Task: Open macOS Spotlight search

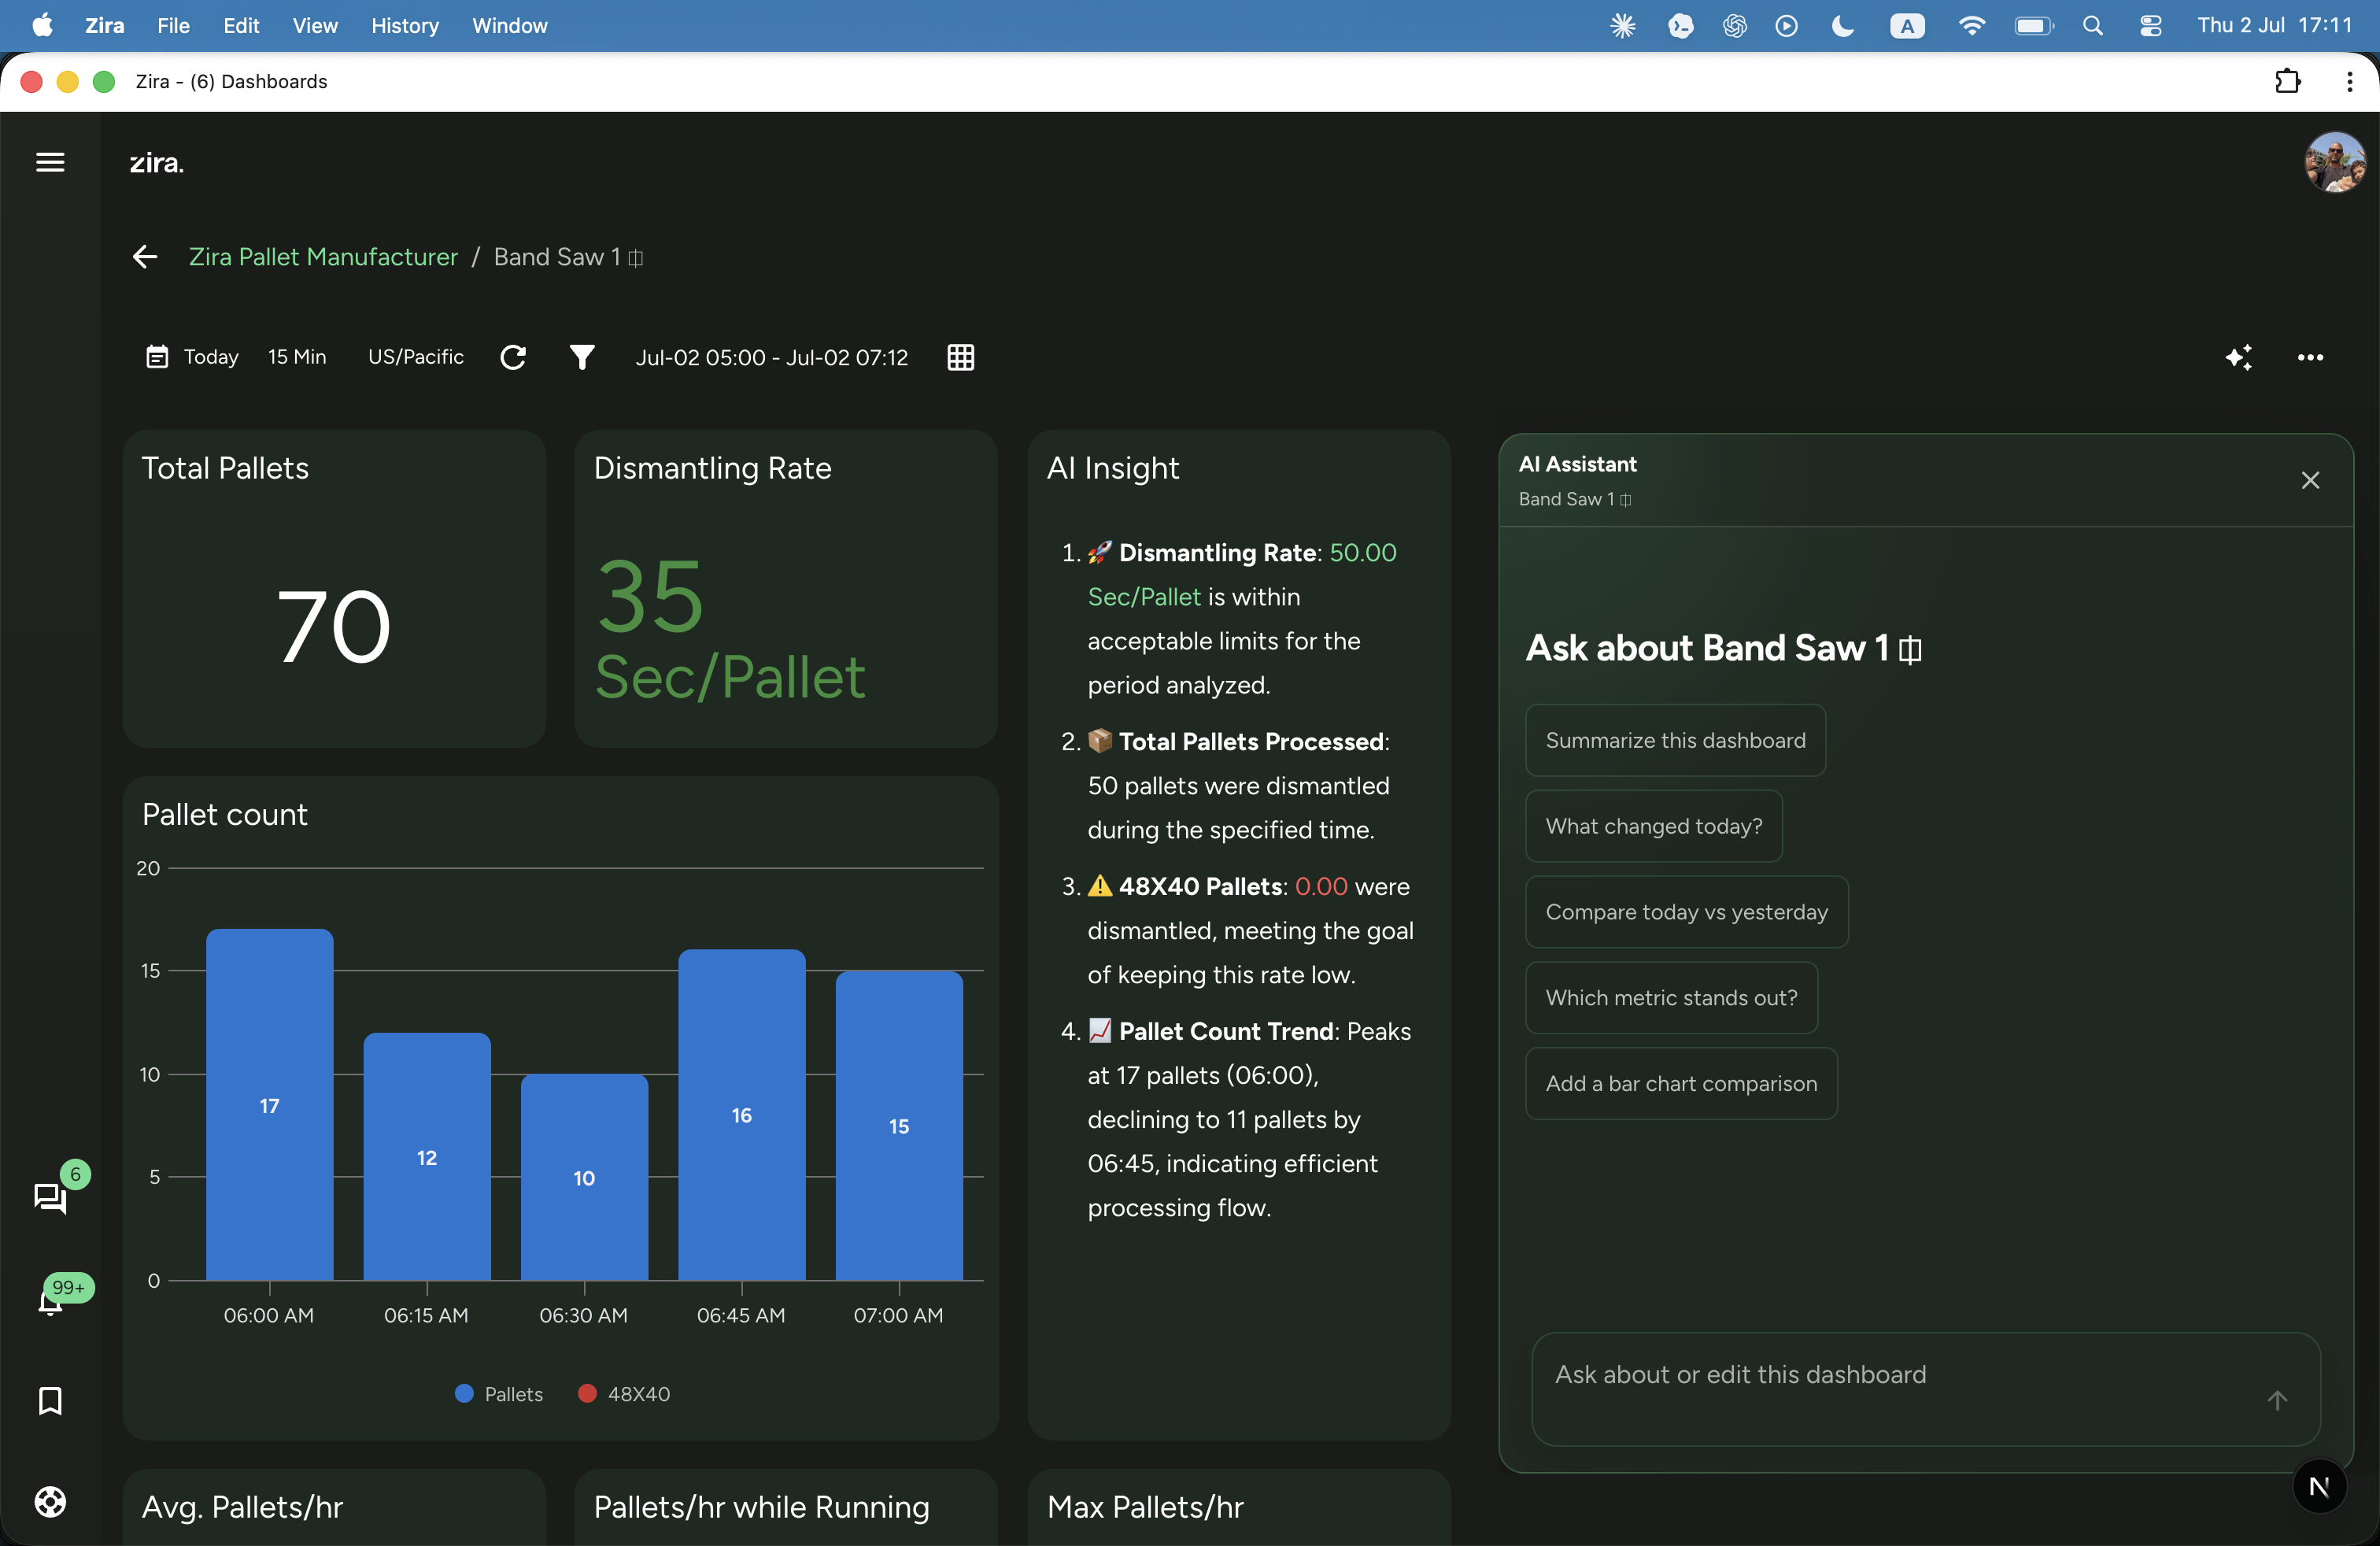Action: tap(2093, 26)
